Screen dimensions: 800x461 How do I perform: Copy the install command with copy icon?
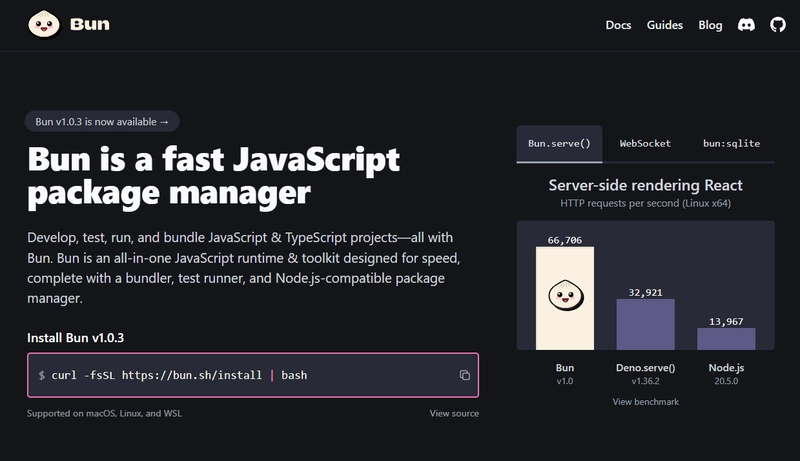pos(464,375)
